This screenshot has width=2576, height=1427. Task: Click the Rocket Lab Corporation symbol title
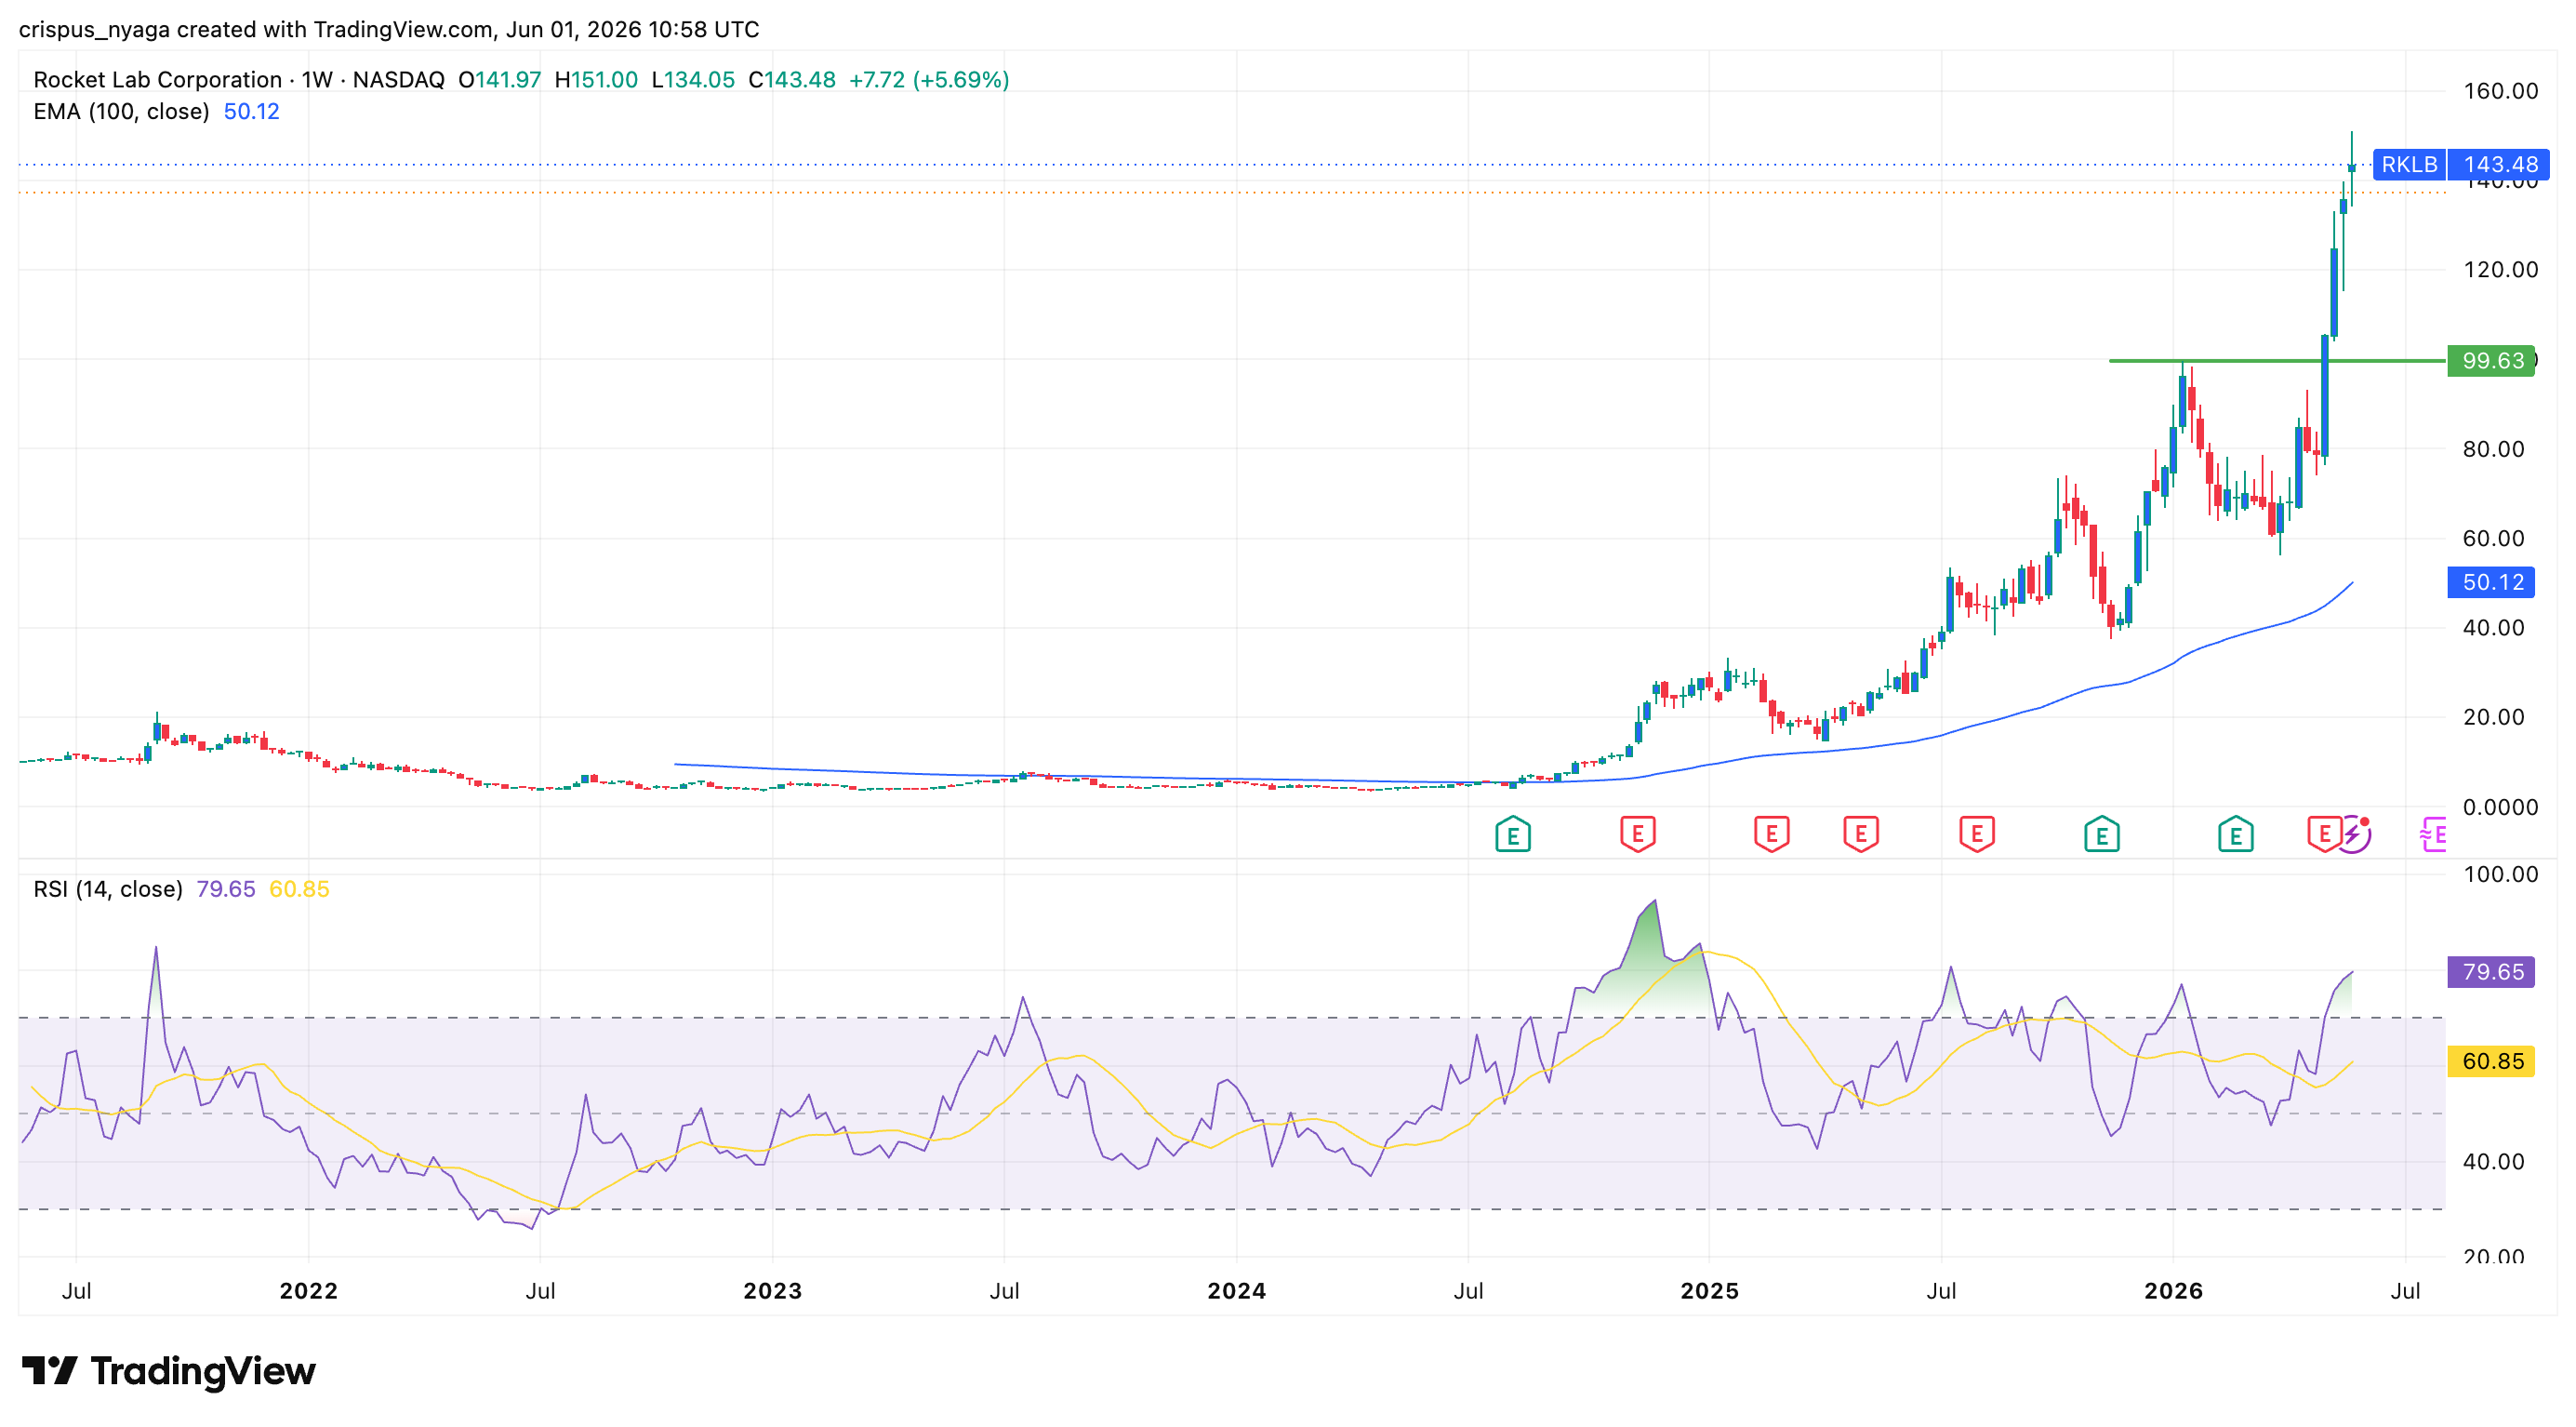coord(157,80)
